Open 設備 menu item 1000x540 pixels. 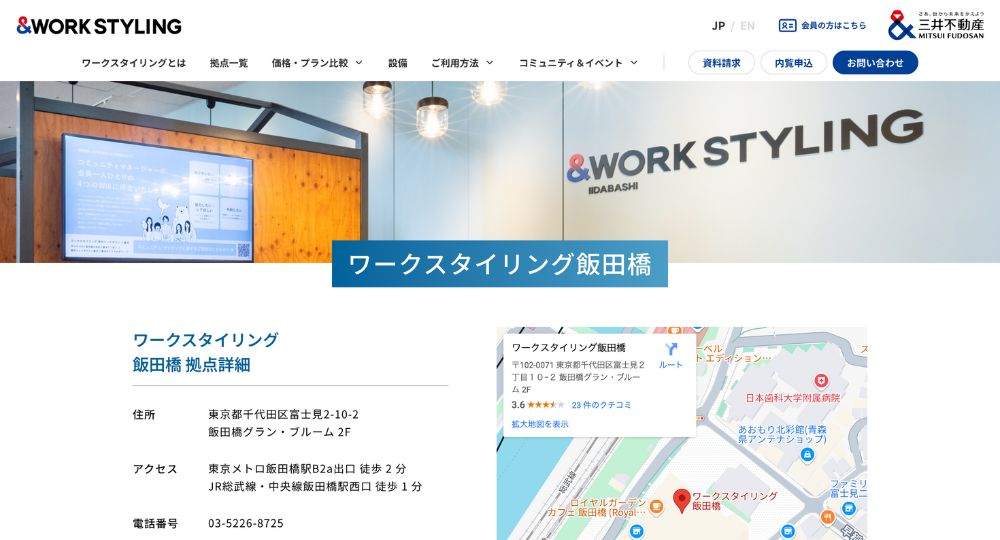click(398, 63)
